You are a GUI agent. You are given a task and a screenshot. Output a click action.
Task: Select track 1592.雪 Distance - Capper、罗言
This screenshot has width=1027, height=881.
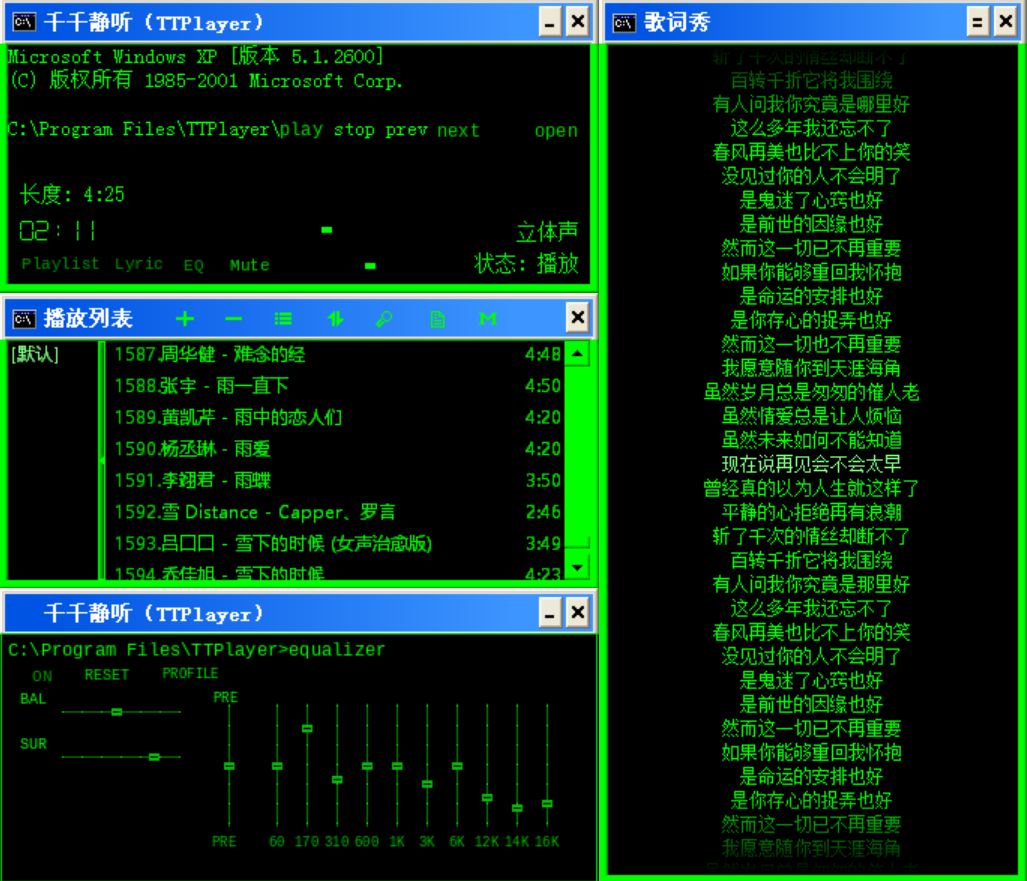(x=337, y=512)
